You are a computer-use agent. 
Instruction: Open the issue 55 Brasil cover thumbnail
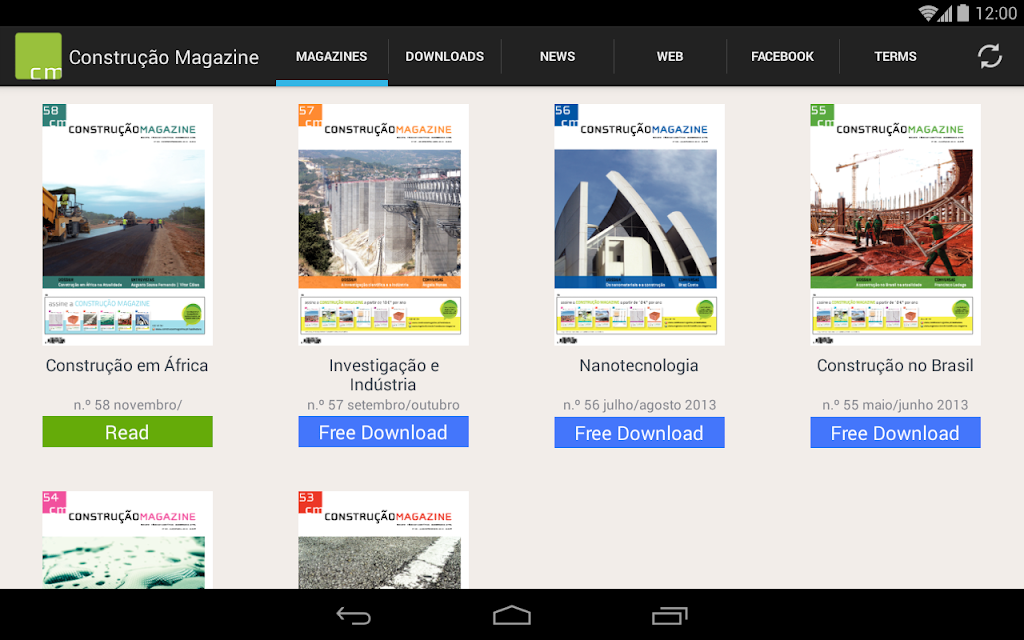895,225
